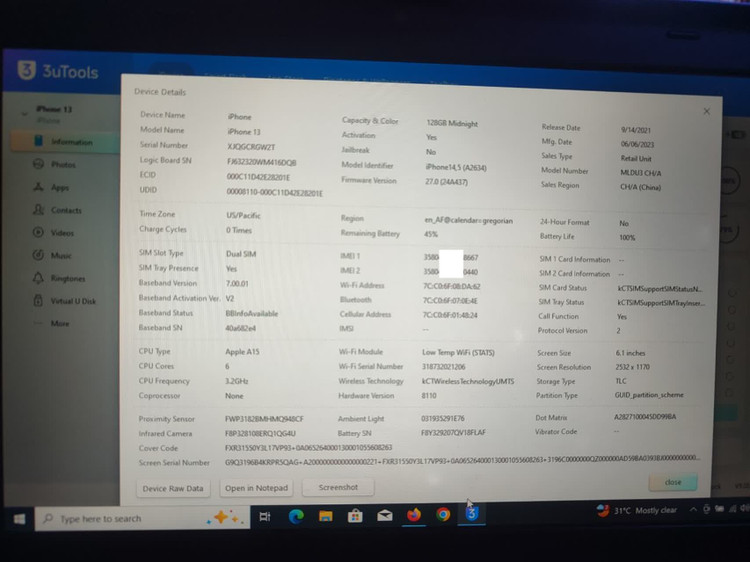Open Windows Start menu
Viewport: 750px width, 562px height.
(20, 518)
